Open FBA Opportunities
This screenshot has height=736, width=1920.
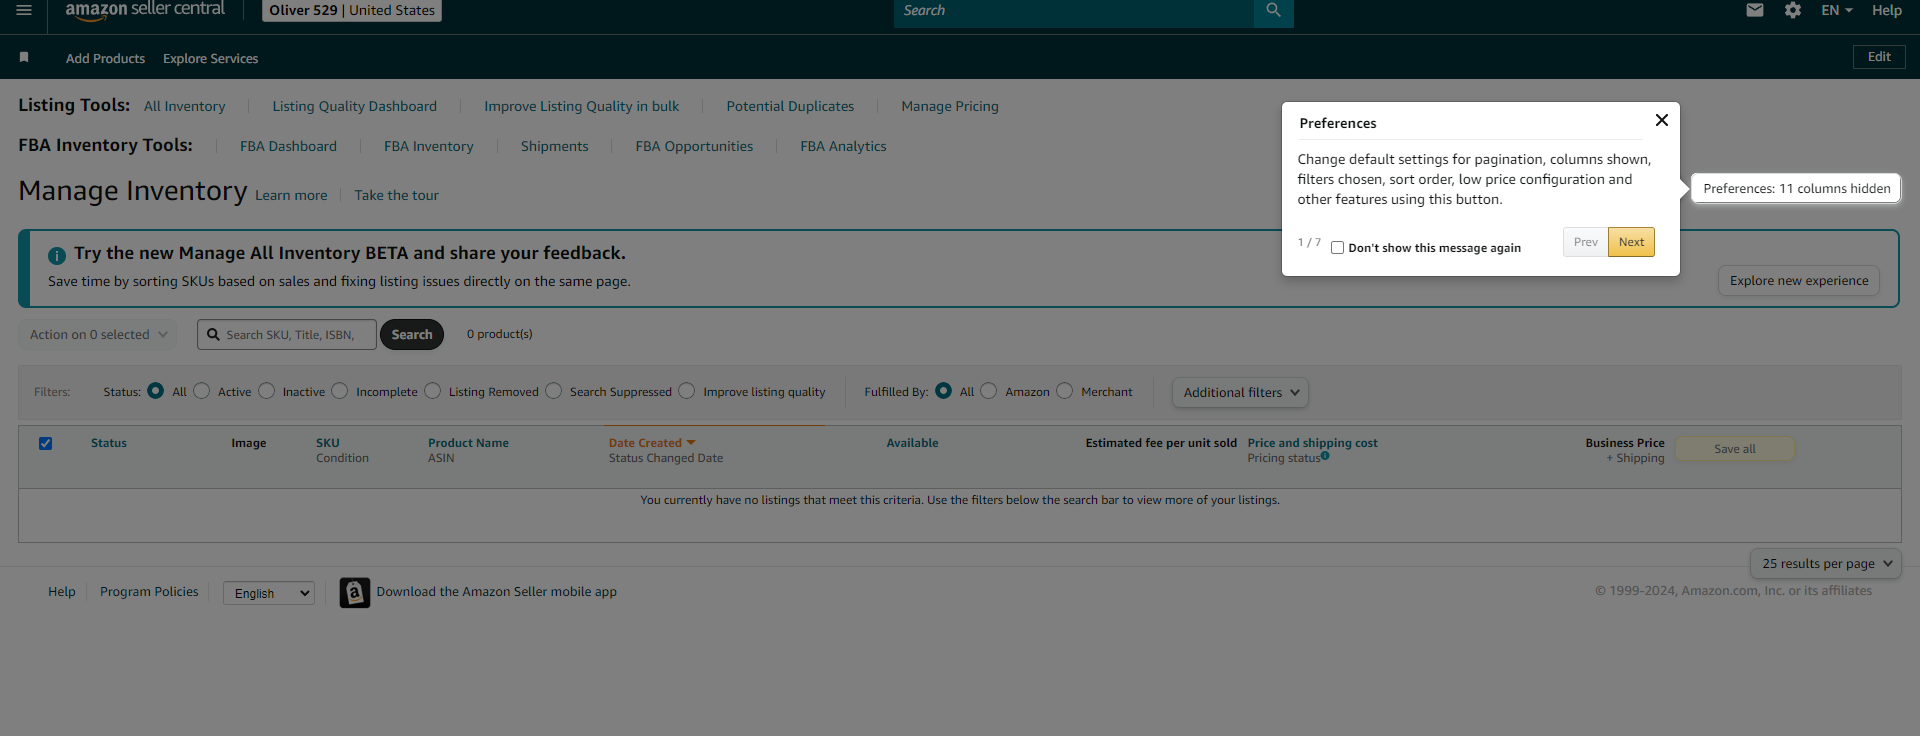point(694,146)
